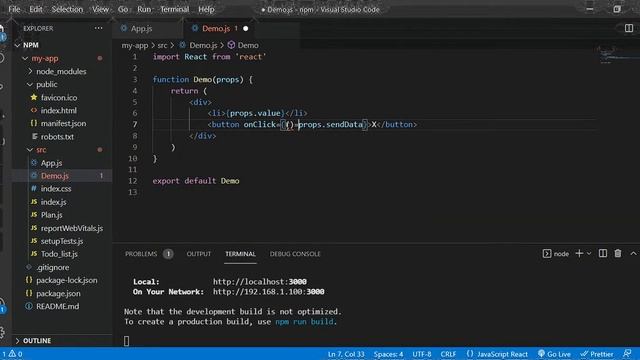The height and width of the screenshot is (360, 640).
Task: Open the Edit menu
Action: point(36,9)
